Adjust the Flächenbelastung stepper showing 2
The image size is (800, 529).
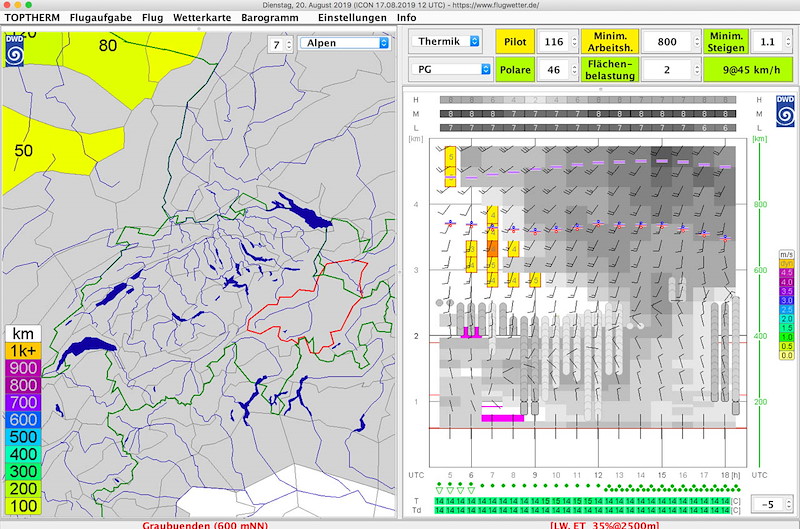tap(697, 69)
